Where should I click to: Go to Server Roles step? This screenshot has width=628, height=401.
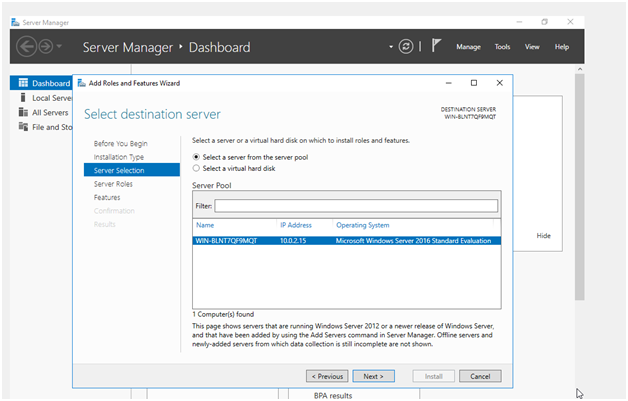pos(113,184)
